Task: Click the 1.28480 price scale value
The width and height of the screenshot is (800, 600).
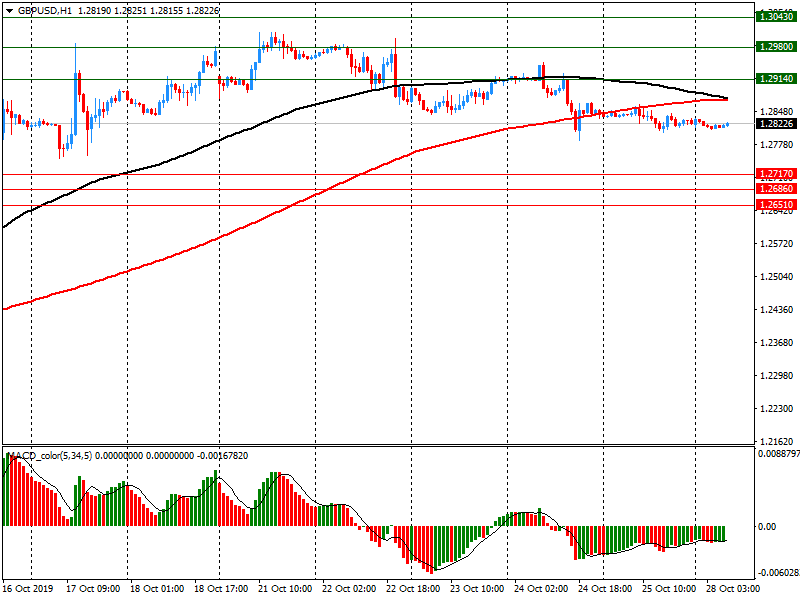Action: (777, 112)
